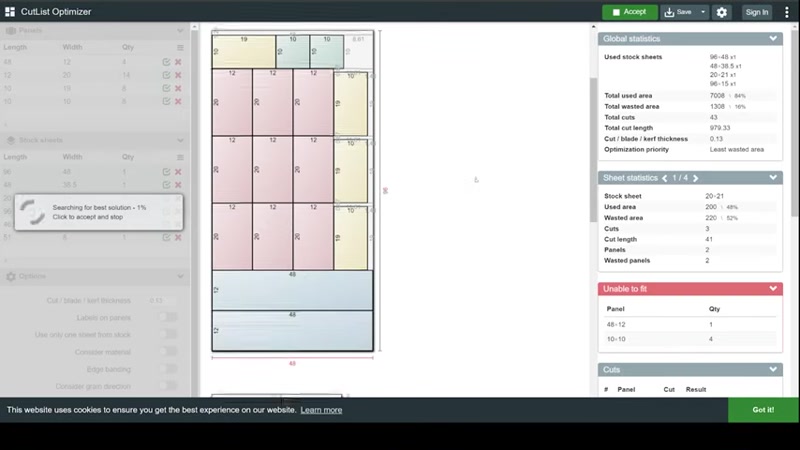The width and height of the screenshot is (800, 450).
Task: Click the Panels section header icon
Action: tap(11, 31)
